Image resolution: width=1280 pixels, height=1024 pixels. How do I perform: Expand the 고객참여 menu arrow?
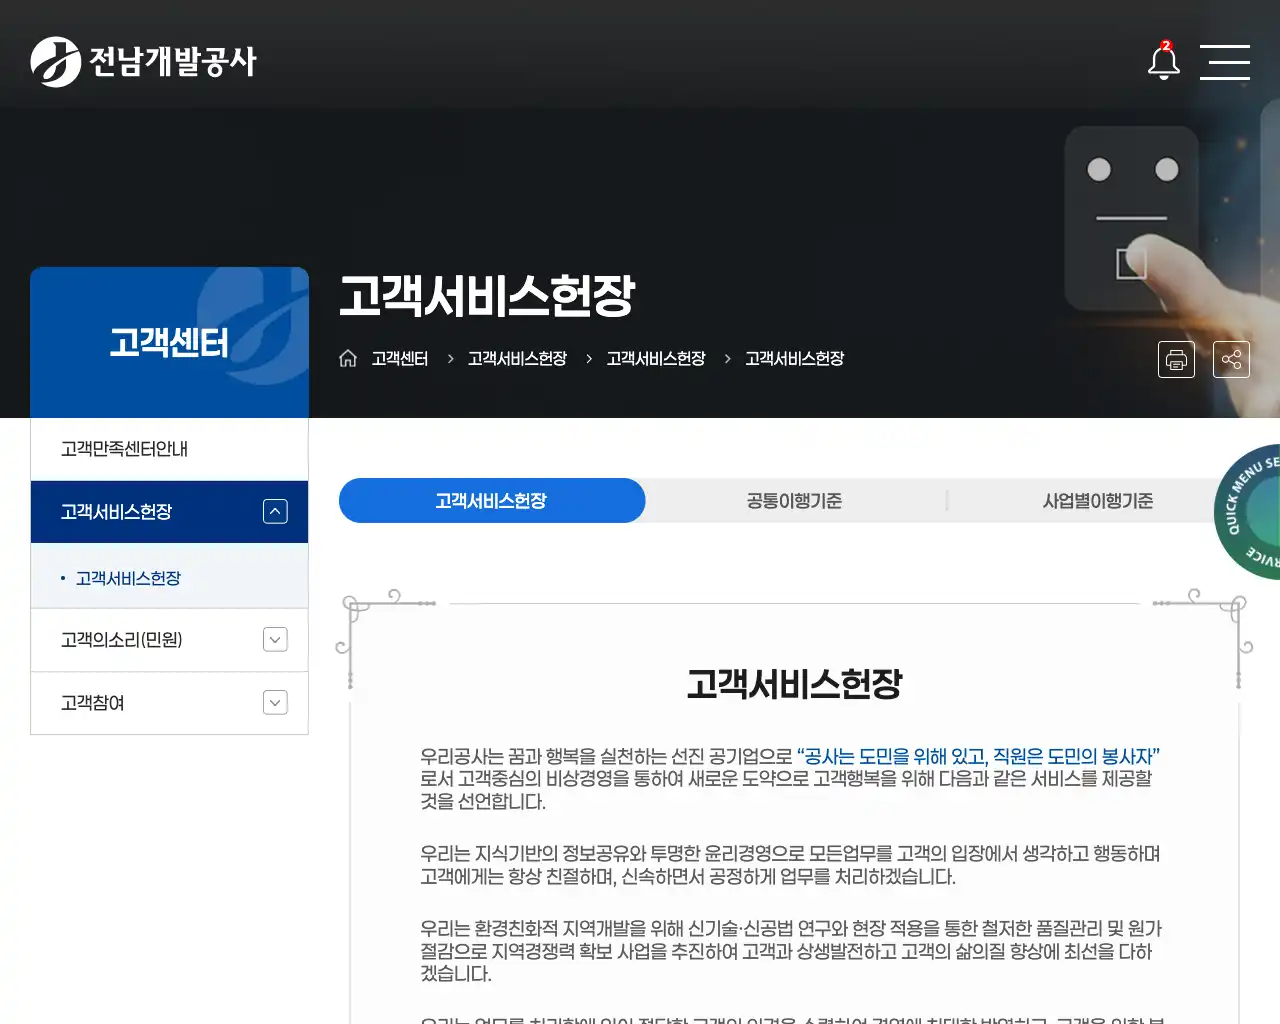(275, 703)
